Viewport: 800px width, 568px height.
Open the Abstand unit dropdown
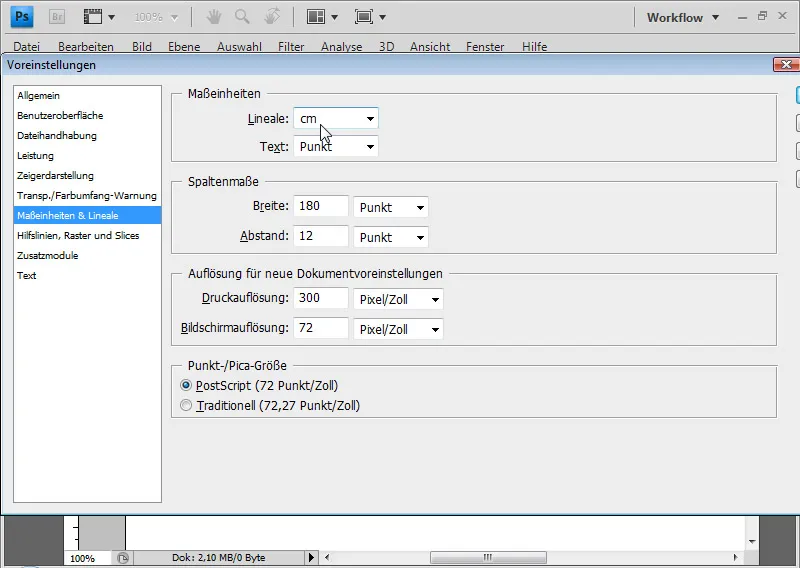coord(391,237)
